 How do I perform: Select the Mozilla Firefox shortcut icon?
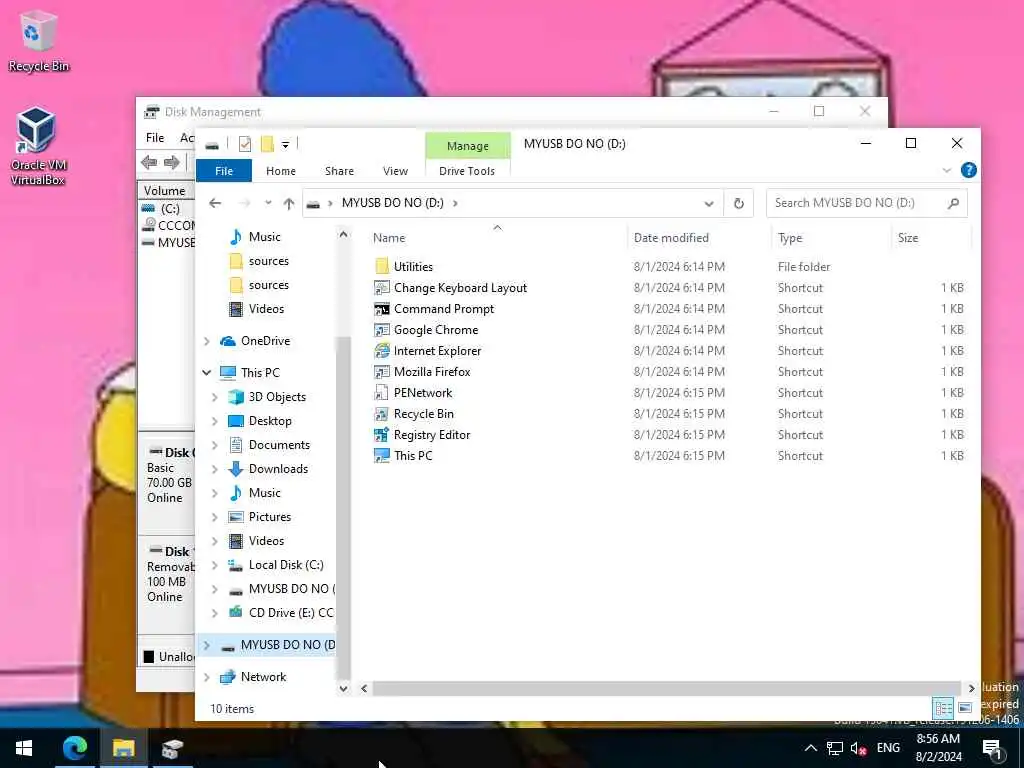382,372
